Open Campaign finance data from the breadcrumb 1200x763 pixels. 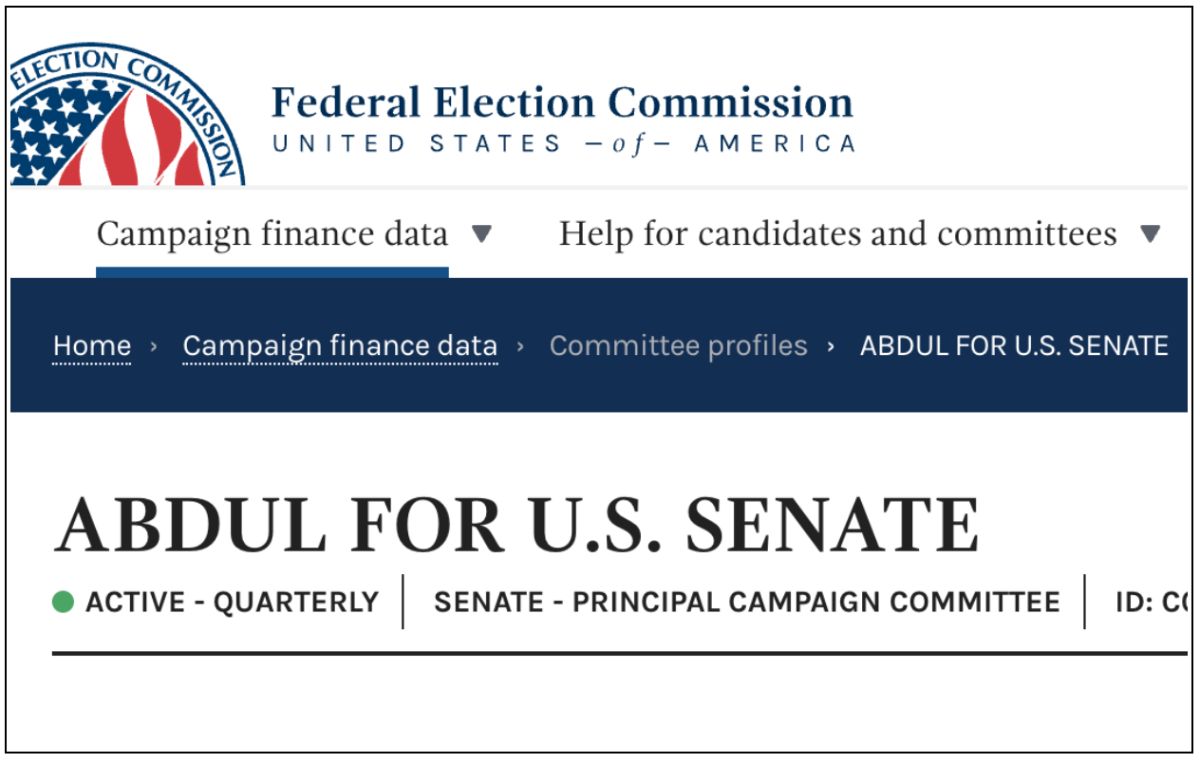pyautogui.click(x=339, y=345)
